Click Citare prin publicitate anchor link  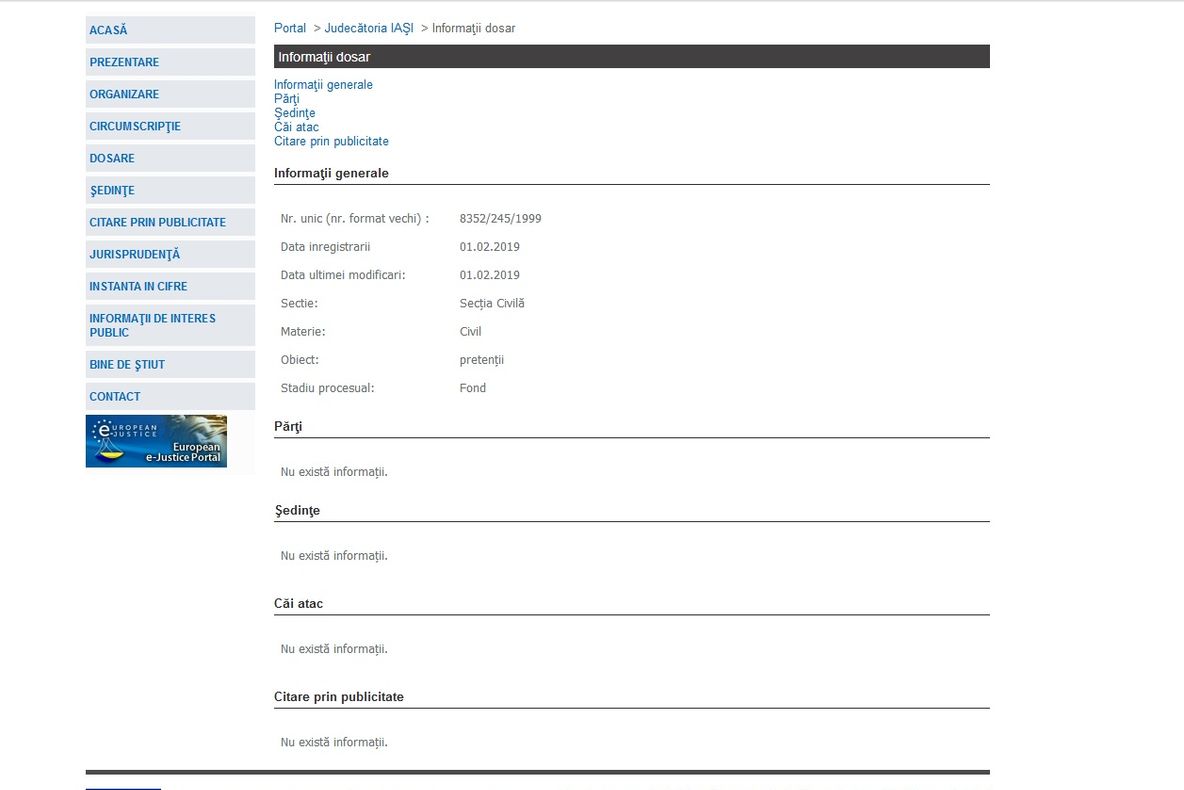[331, 141]
